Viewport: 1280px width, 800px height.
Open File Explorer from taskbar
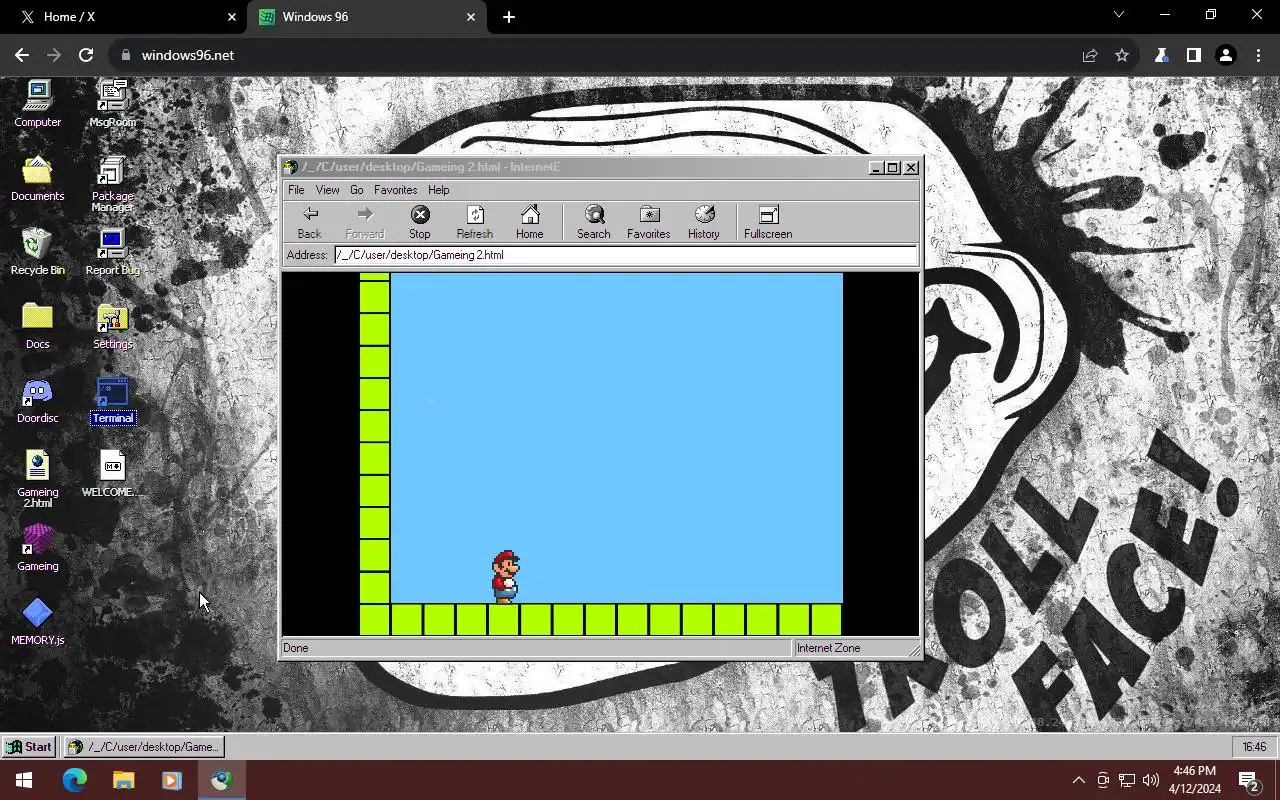(x=123, y=780)
